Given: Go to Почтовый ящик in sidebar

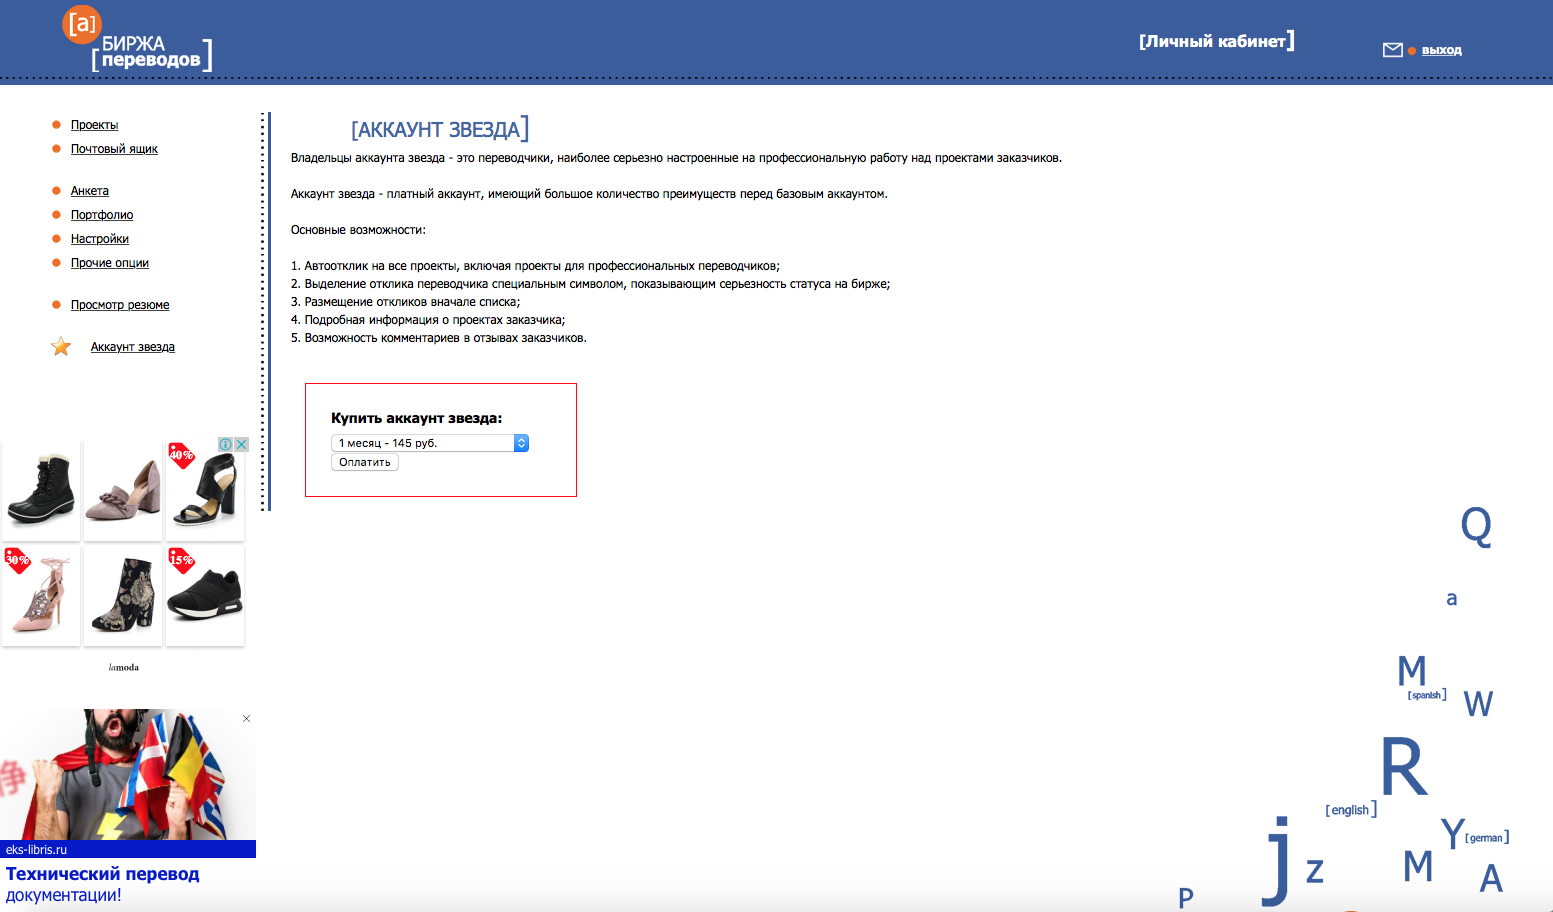Looking at the screenshot, I should pyautogui.click(x=114, y=149).
